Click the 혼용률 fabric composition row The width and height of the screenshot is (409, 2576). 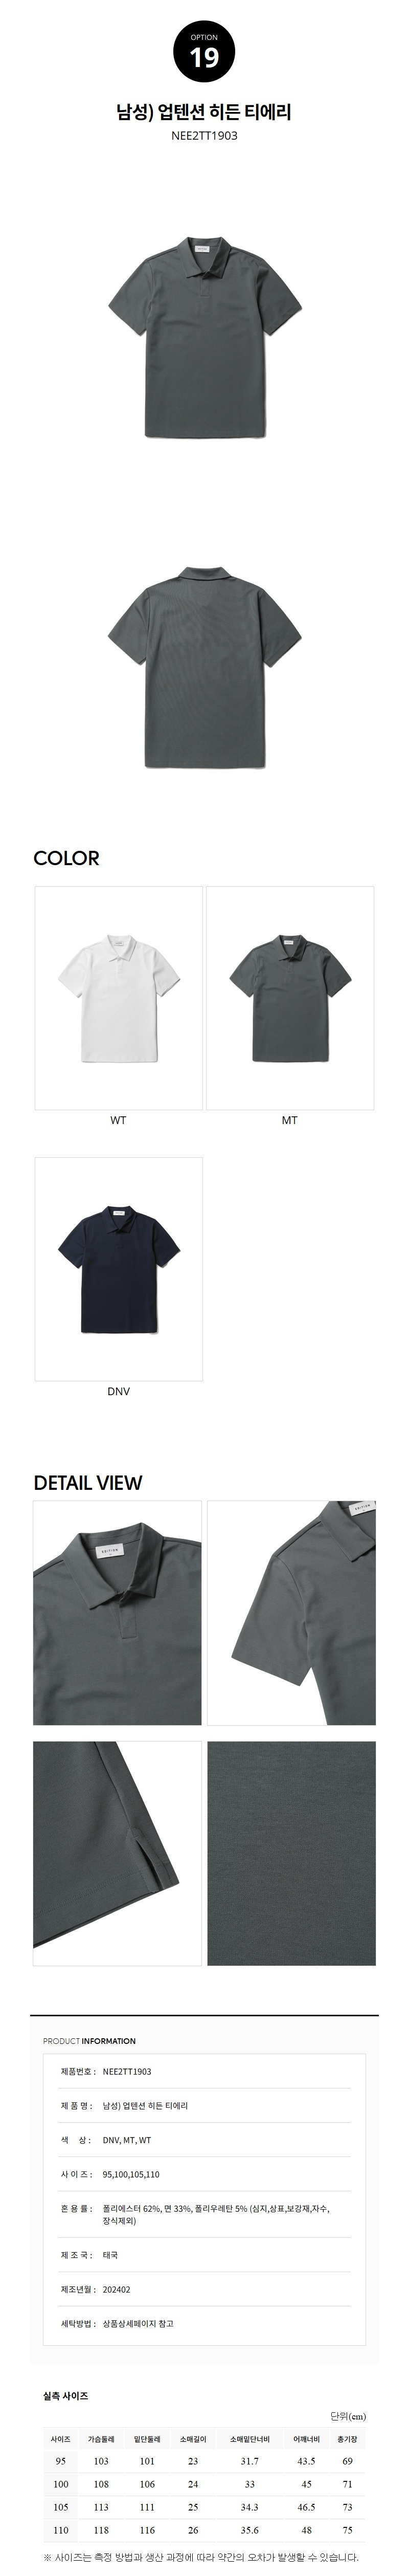(204, 2215)
